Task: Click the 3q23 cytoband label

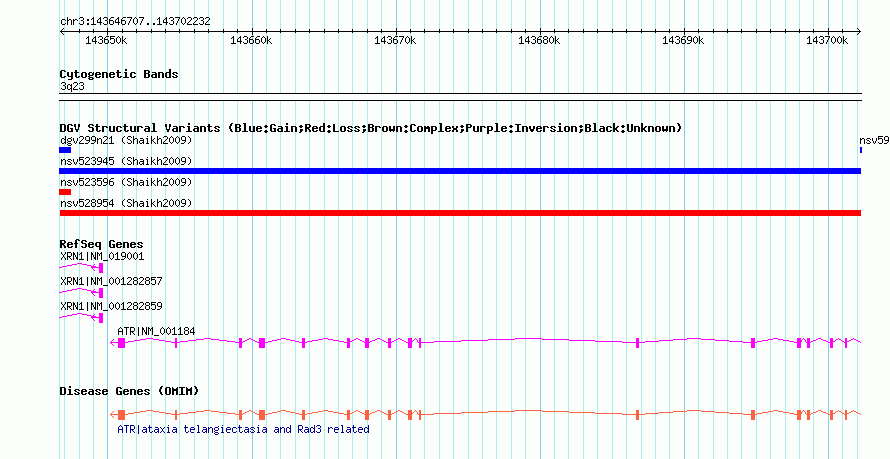Action: coord(71,86)
